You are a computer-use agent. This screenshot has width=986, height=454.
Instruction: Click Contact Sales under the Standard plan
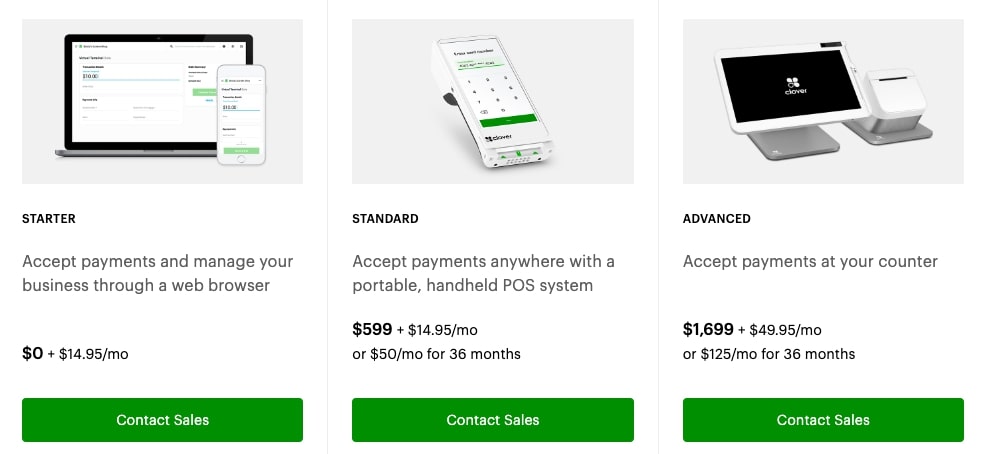coord(492,419)
